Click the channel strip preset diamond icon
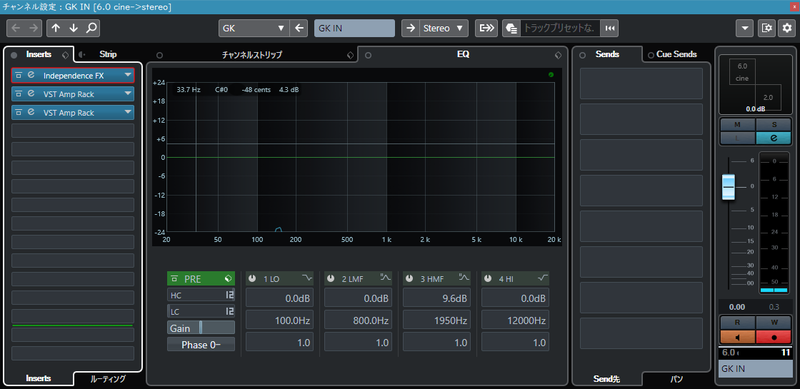The width and height of the screenshot is (800, 389). point(350,55)
